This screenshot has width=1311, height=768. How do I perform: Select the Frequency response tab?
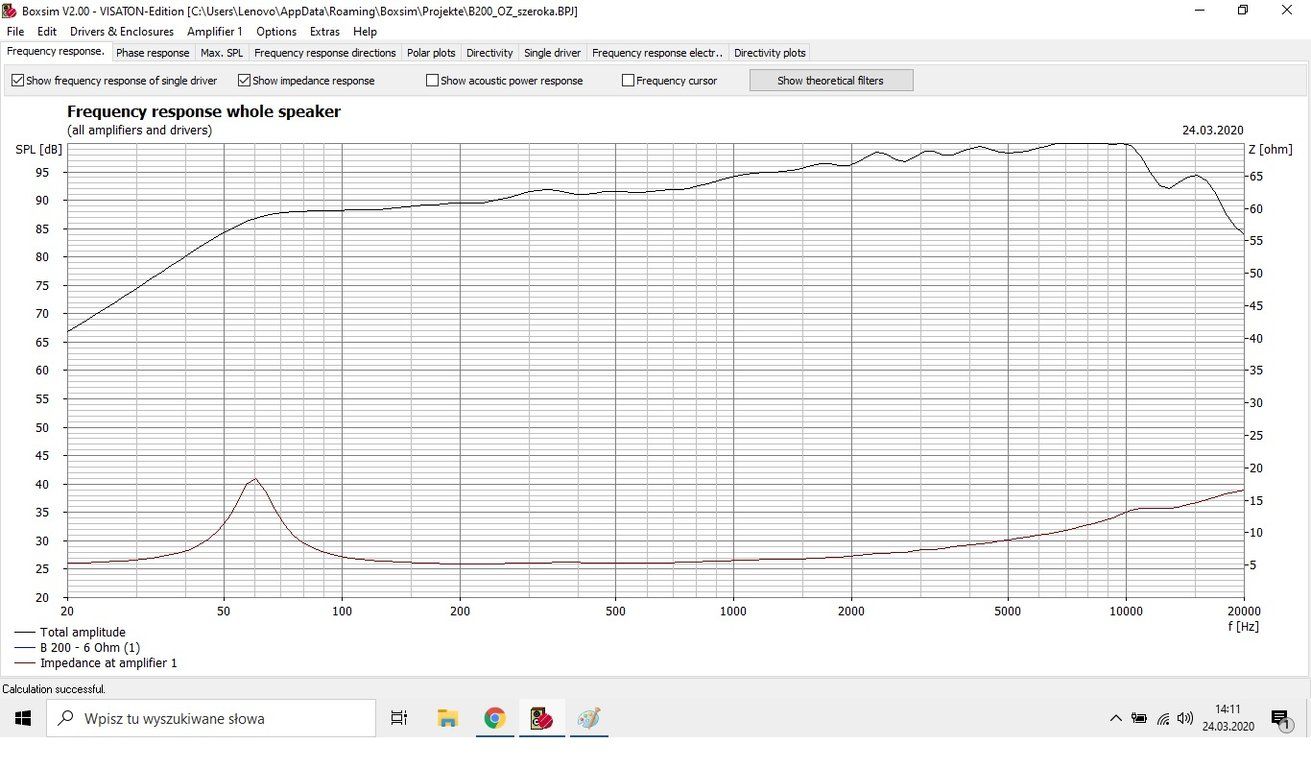[55, 52]
